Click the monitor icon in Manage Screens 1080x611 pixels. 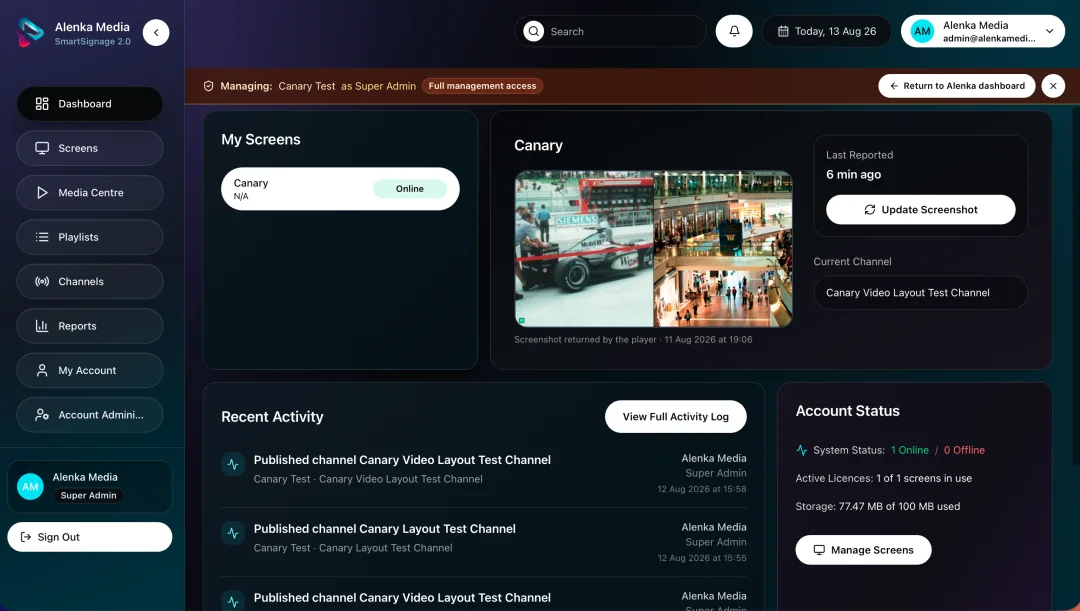tap(819, 550)
